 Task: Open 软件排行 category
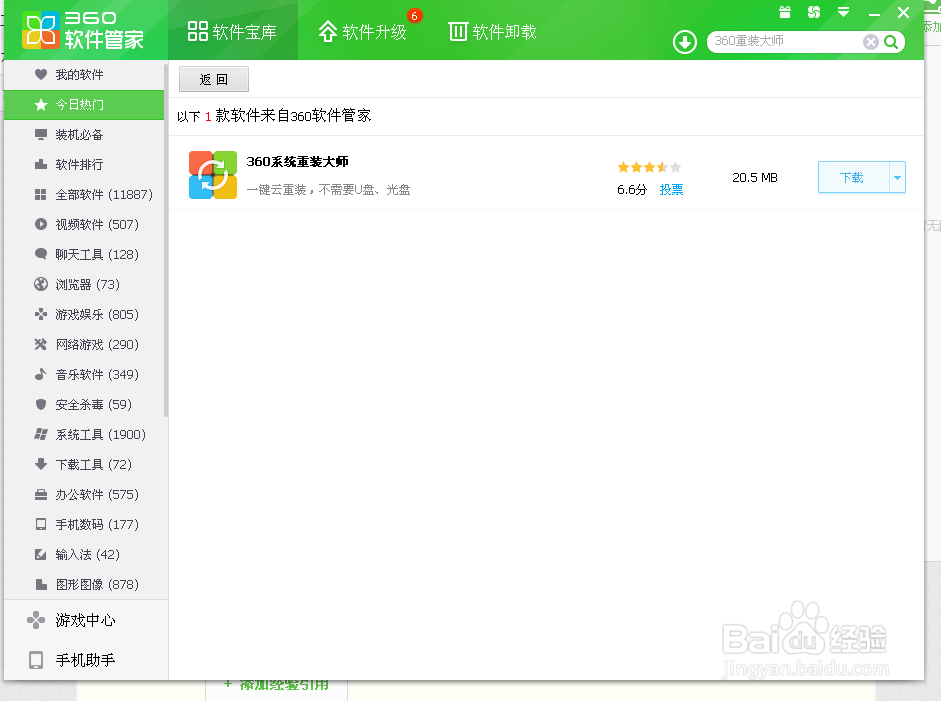pyautogui.click(x=84, y=164)
